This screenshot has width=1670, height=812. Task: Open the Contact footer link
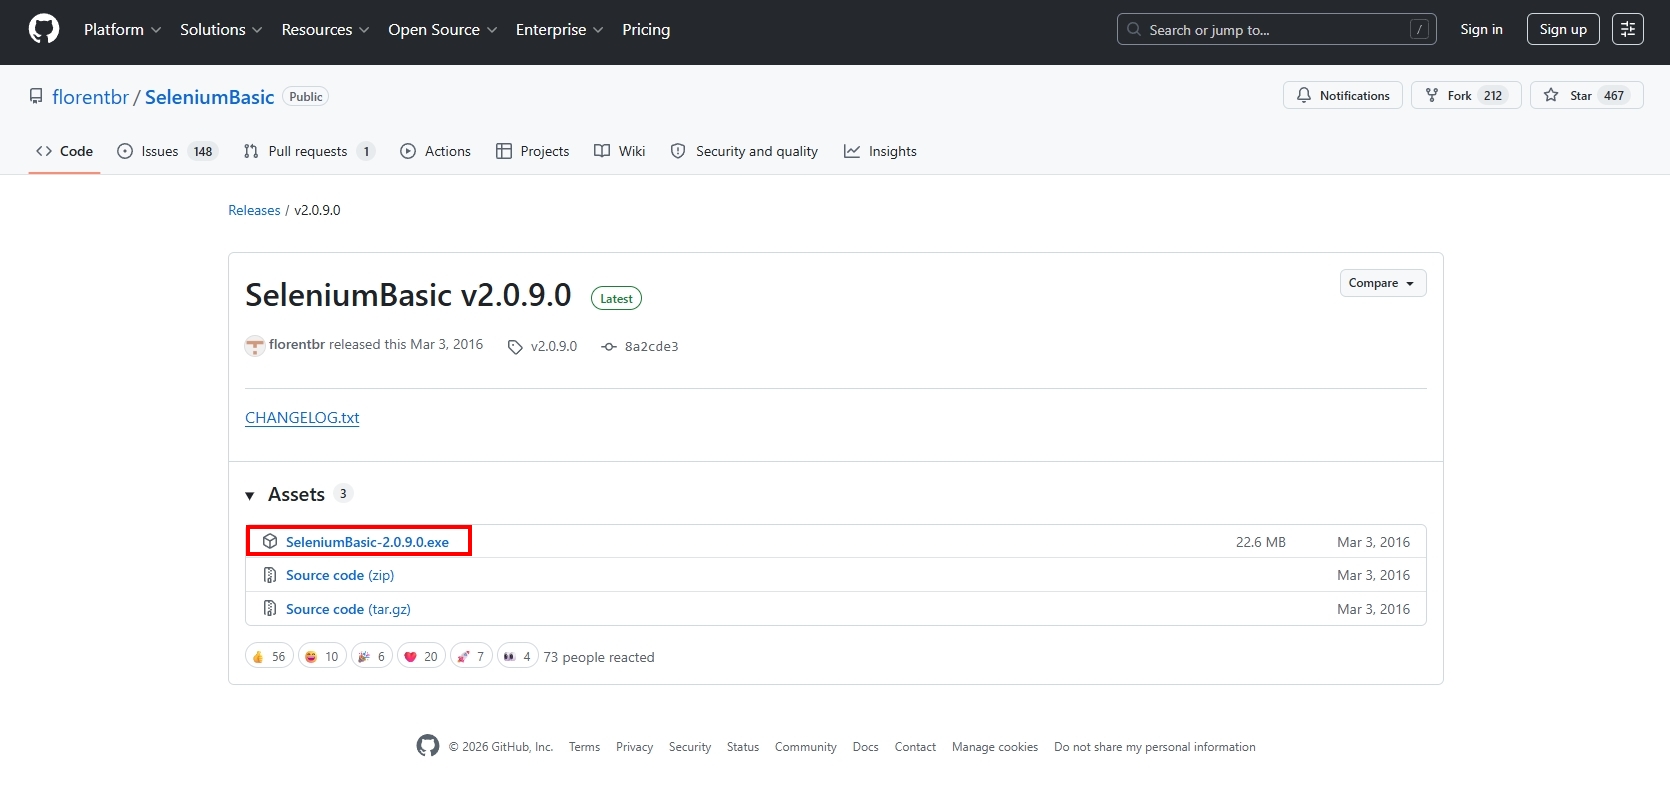(915, 747)
